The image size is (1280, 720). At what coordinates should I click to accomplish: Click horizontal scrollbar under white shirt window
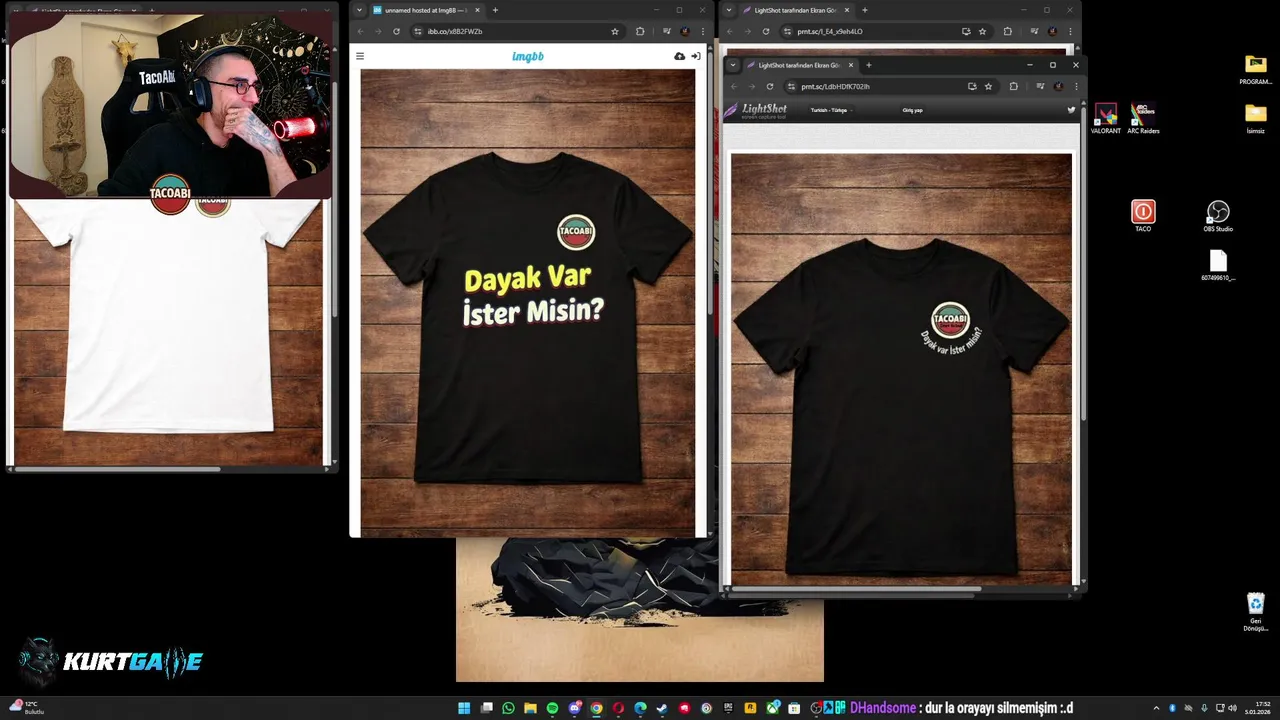(x=118, y=468)
